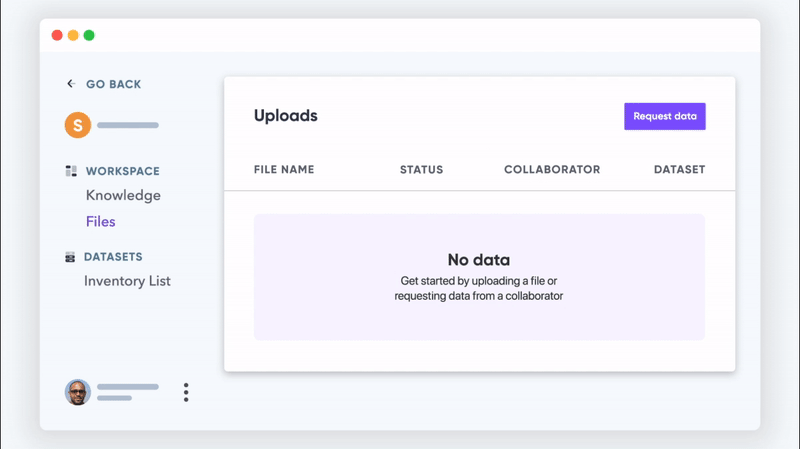Sort by FILE NAME column header
The image size is (800, 449).
(x=284, y=169)
